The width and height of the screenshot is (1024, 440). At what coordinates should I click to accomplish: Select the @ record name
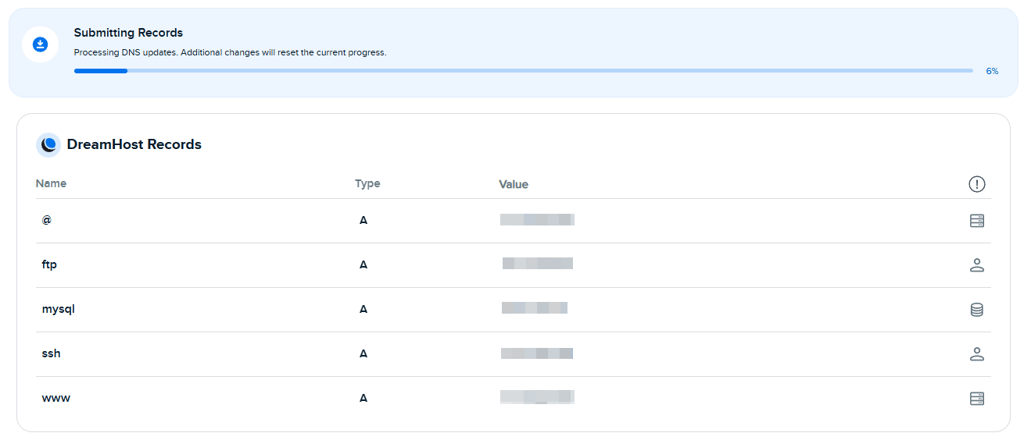point(46,220)
